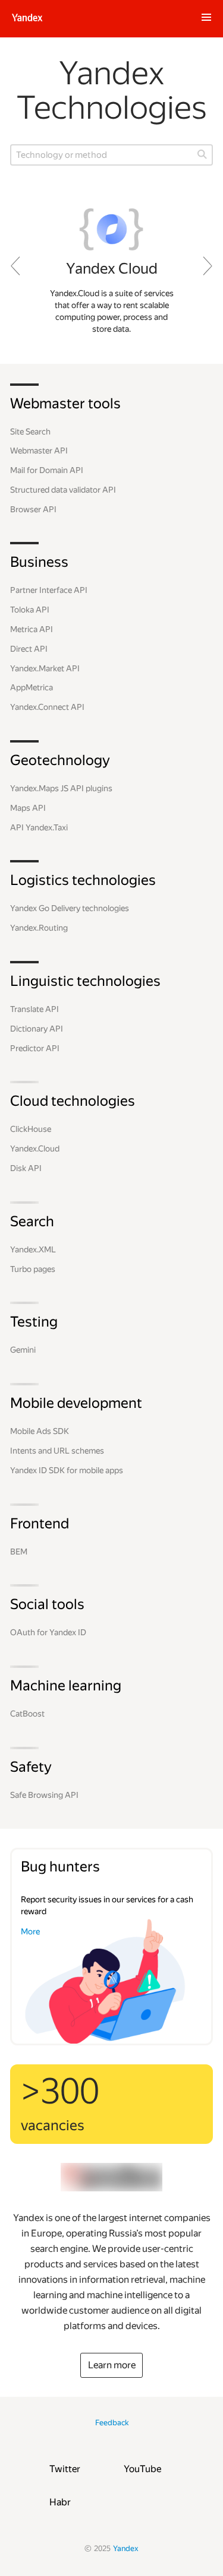Open the Feedback link in footer
This screenshot has width=223, height=2576.
(112, 2422)
